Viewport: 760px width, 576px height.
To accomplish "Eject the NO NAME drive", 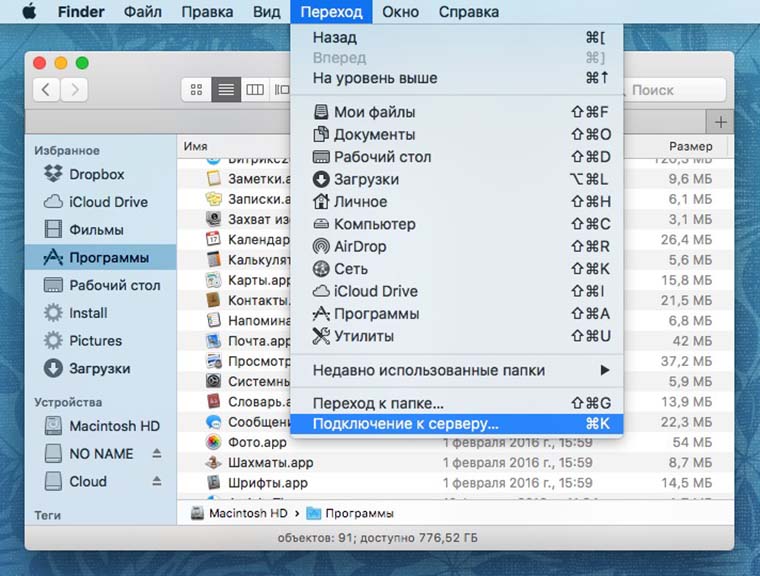I will click(x=157, y=453).
